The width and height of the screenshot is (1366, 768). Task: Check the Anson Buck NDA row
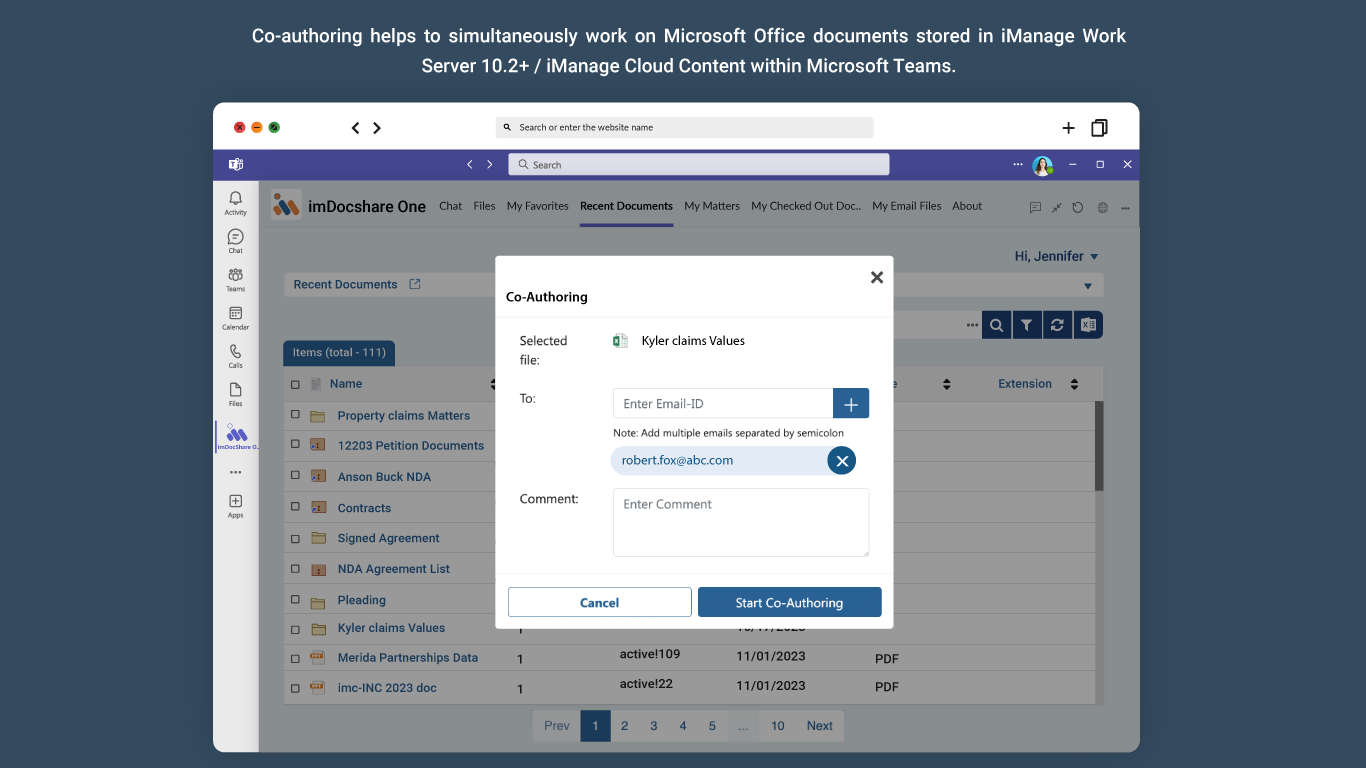pos(295,477)
